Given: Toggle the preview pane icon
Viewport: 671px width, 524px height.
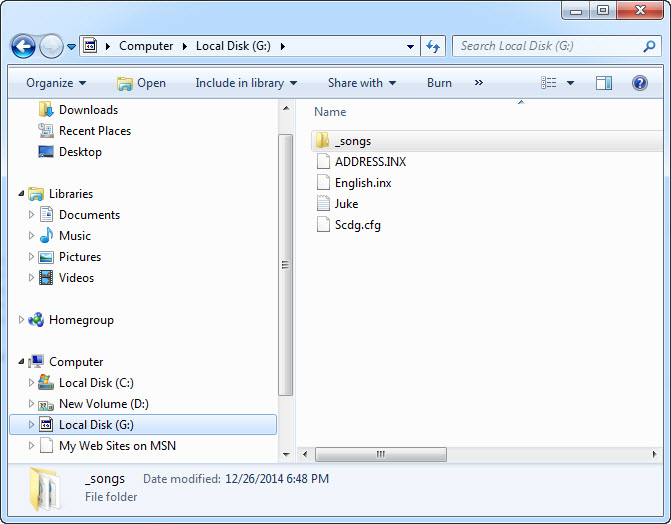Looking at the screenshot, I should coord(604,83).
